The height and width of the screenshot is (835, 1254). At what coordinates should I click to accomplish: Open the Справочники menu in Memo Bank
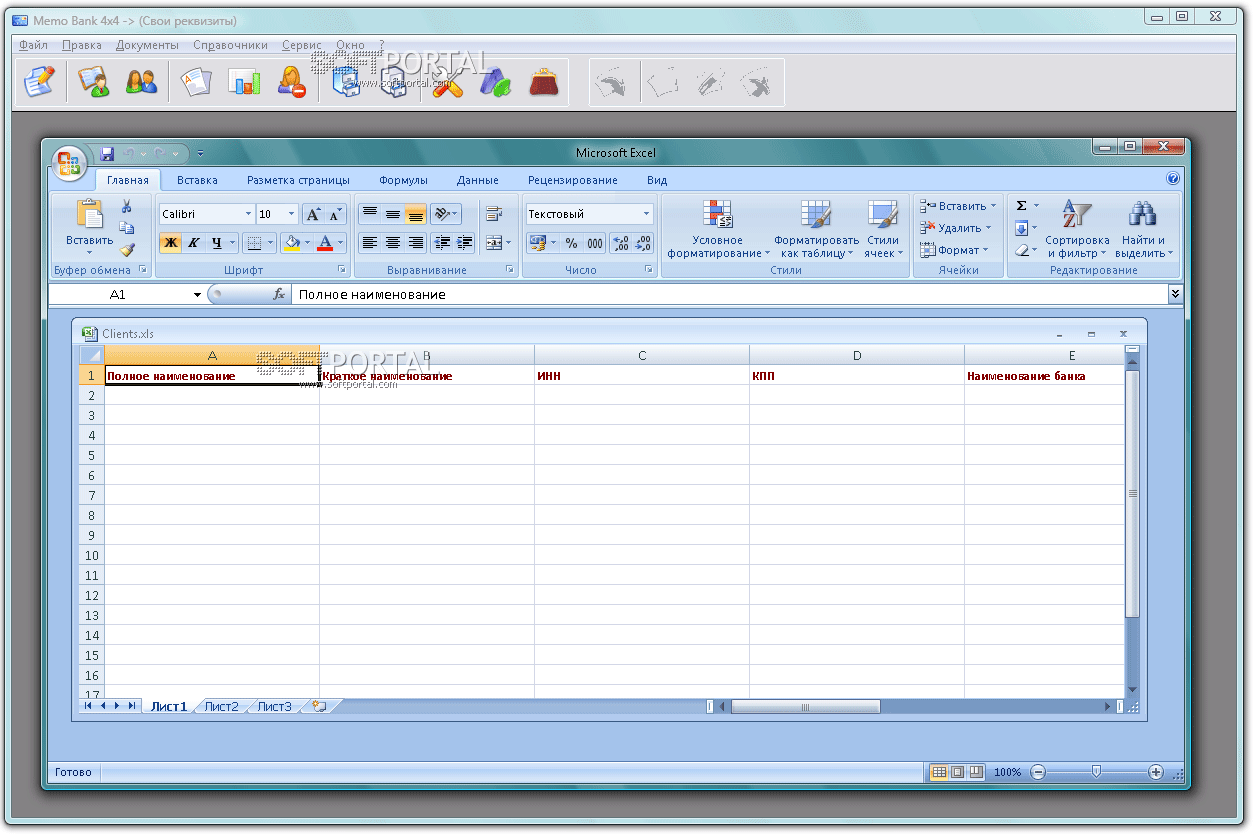pos(230,45)
